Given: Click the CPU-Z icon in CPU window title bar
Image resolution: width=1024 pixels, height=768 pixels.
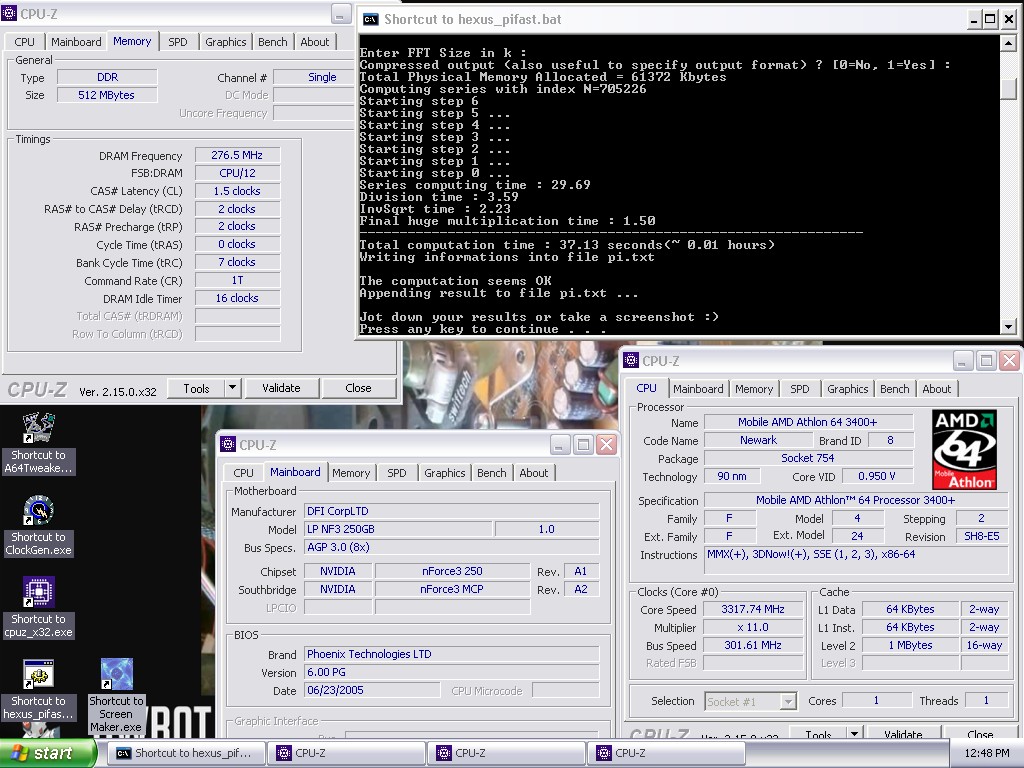Looking at the screenshot, I should point(631,360).
